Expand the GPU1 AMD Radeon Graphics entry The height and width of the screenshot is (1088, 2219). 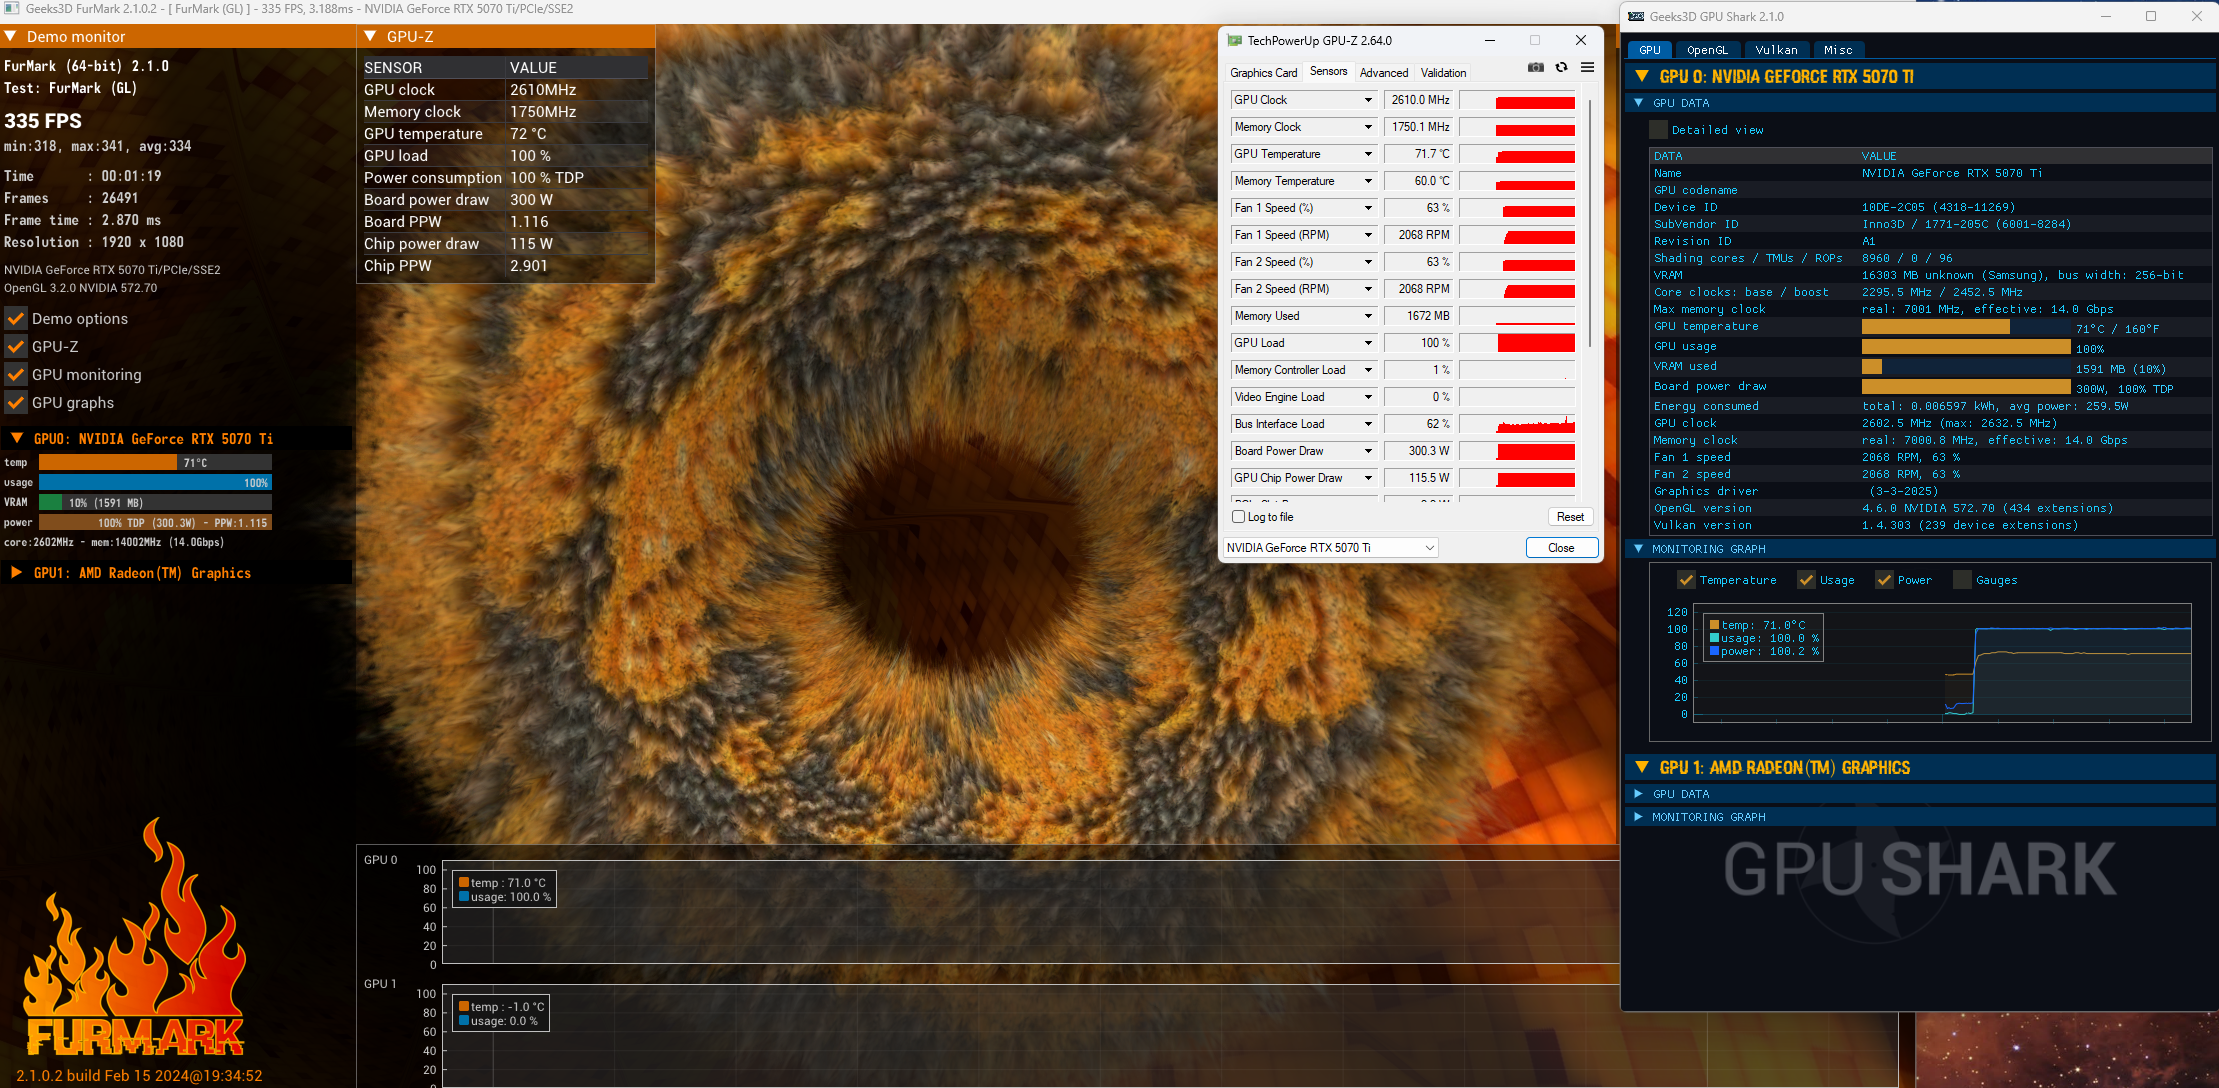pyautogui.click(x=16, y=573)
